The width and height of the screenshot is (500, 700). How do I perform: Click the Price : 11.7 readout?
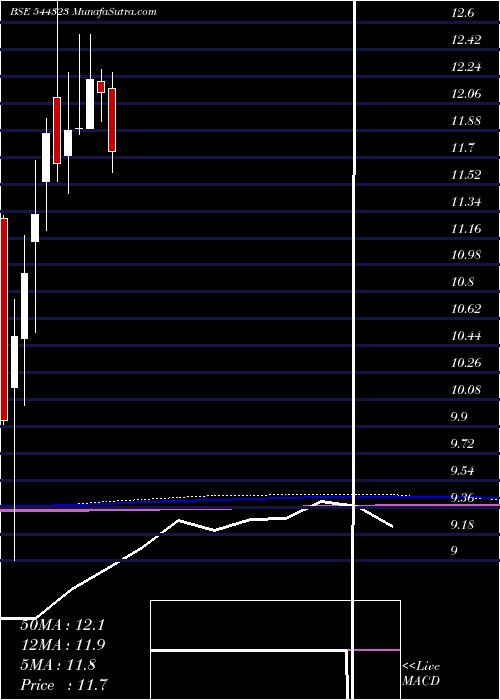click(64, 685)
